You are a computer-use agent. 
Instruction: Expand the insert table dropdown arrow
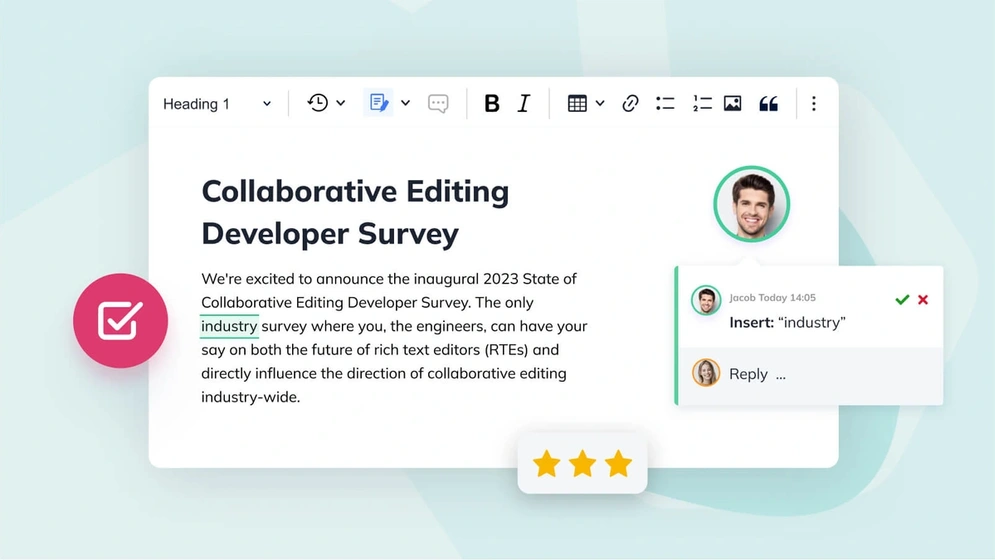point(600,103)
